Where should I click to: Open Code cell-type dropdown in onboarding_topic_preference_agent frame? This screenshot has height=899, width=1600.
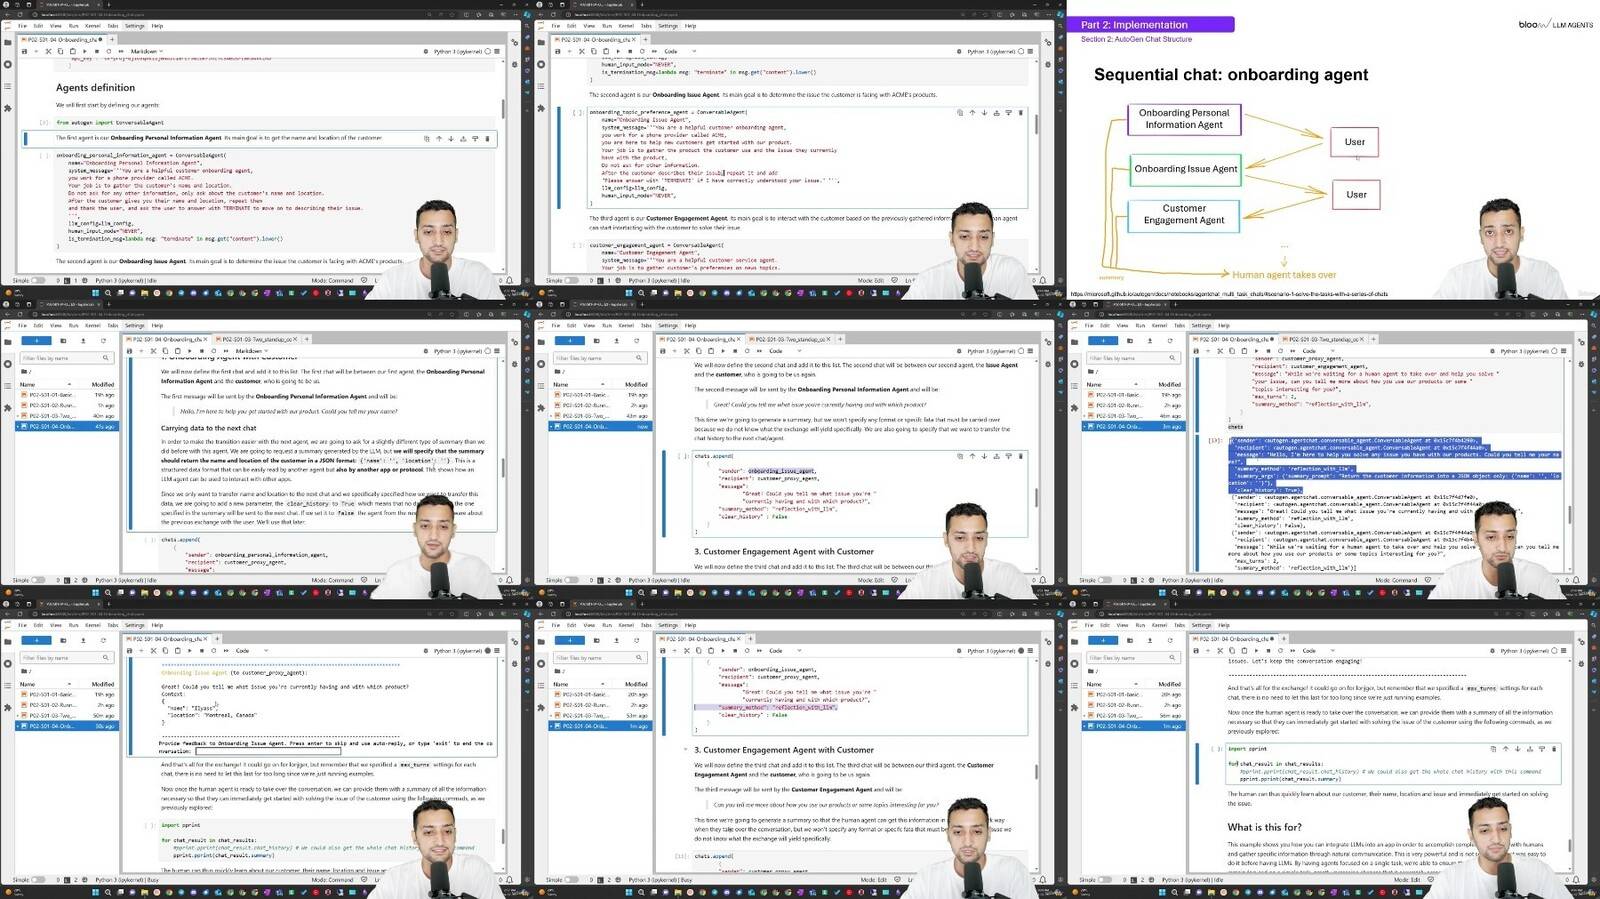tap(680, 51)
